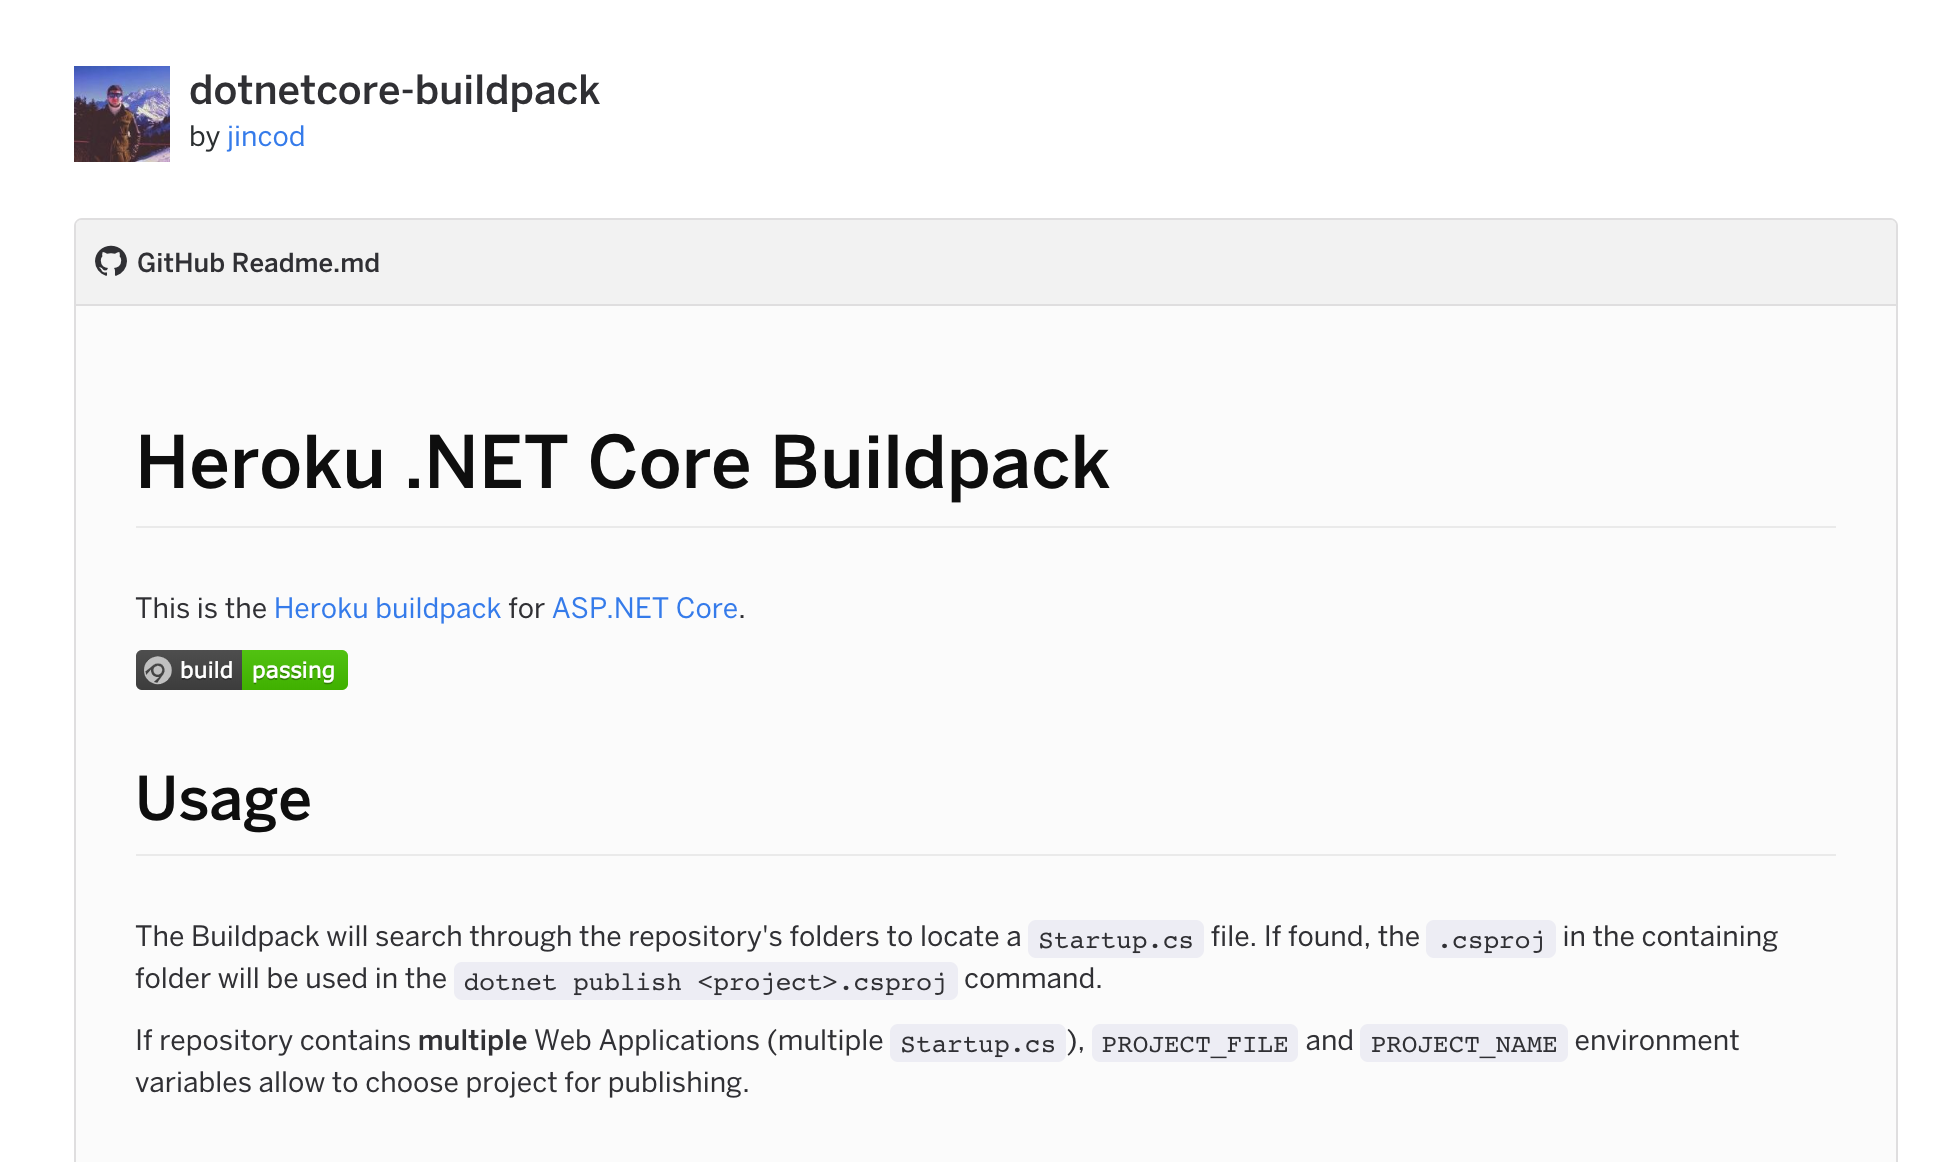Open the jincod author link
The width and height of the screenshot is (1944, 1162).
tap(265, 137)
